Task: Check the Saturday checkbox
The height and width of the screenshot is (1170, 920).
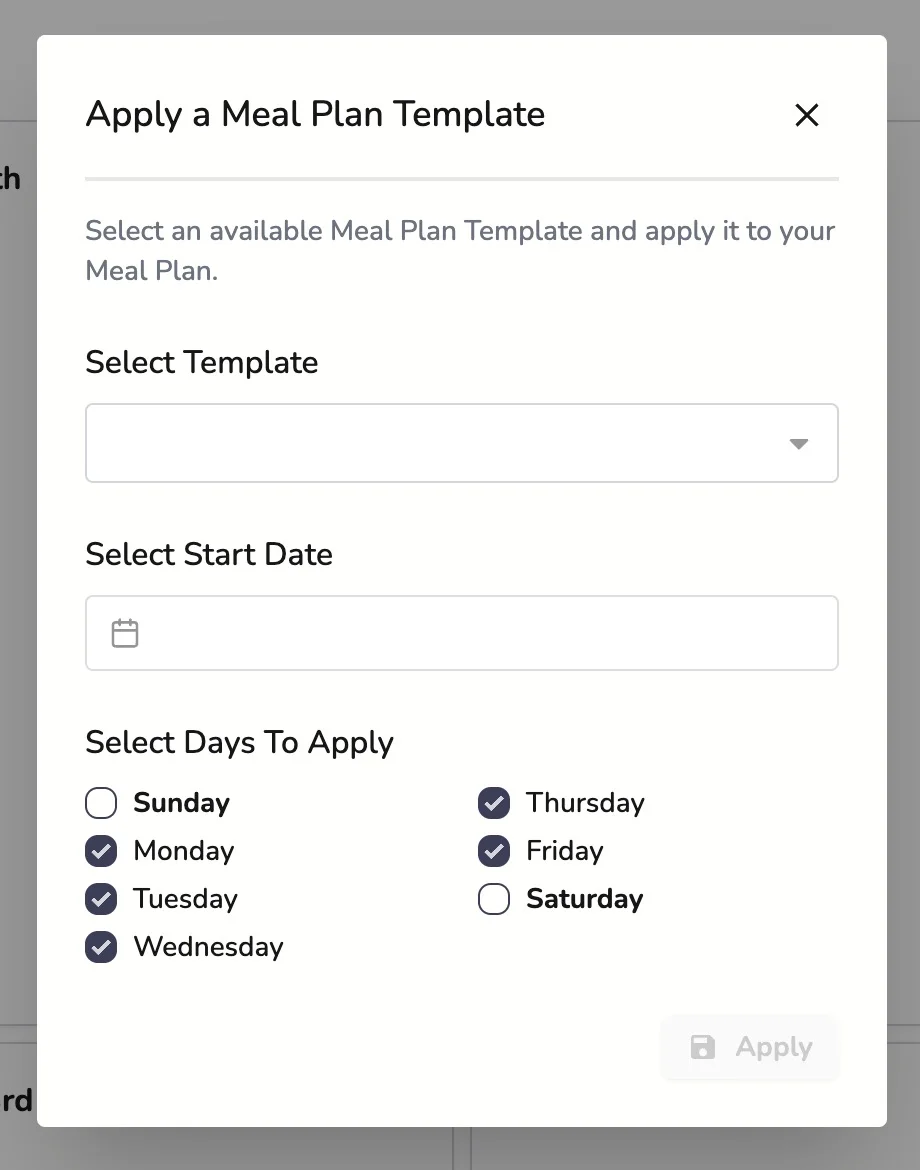Action: click(494, 899)
